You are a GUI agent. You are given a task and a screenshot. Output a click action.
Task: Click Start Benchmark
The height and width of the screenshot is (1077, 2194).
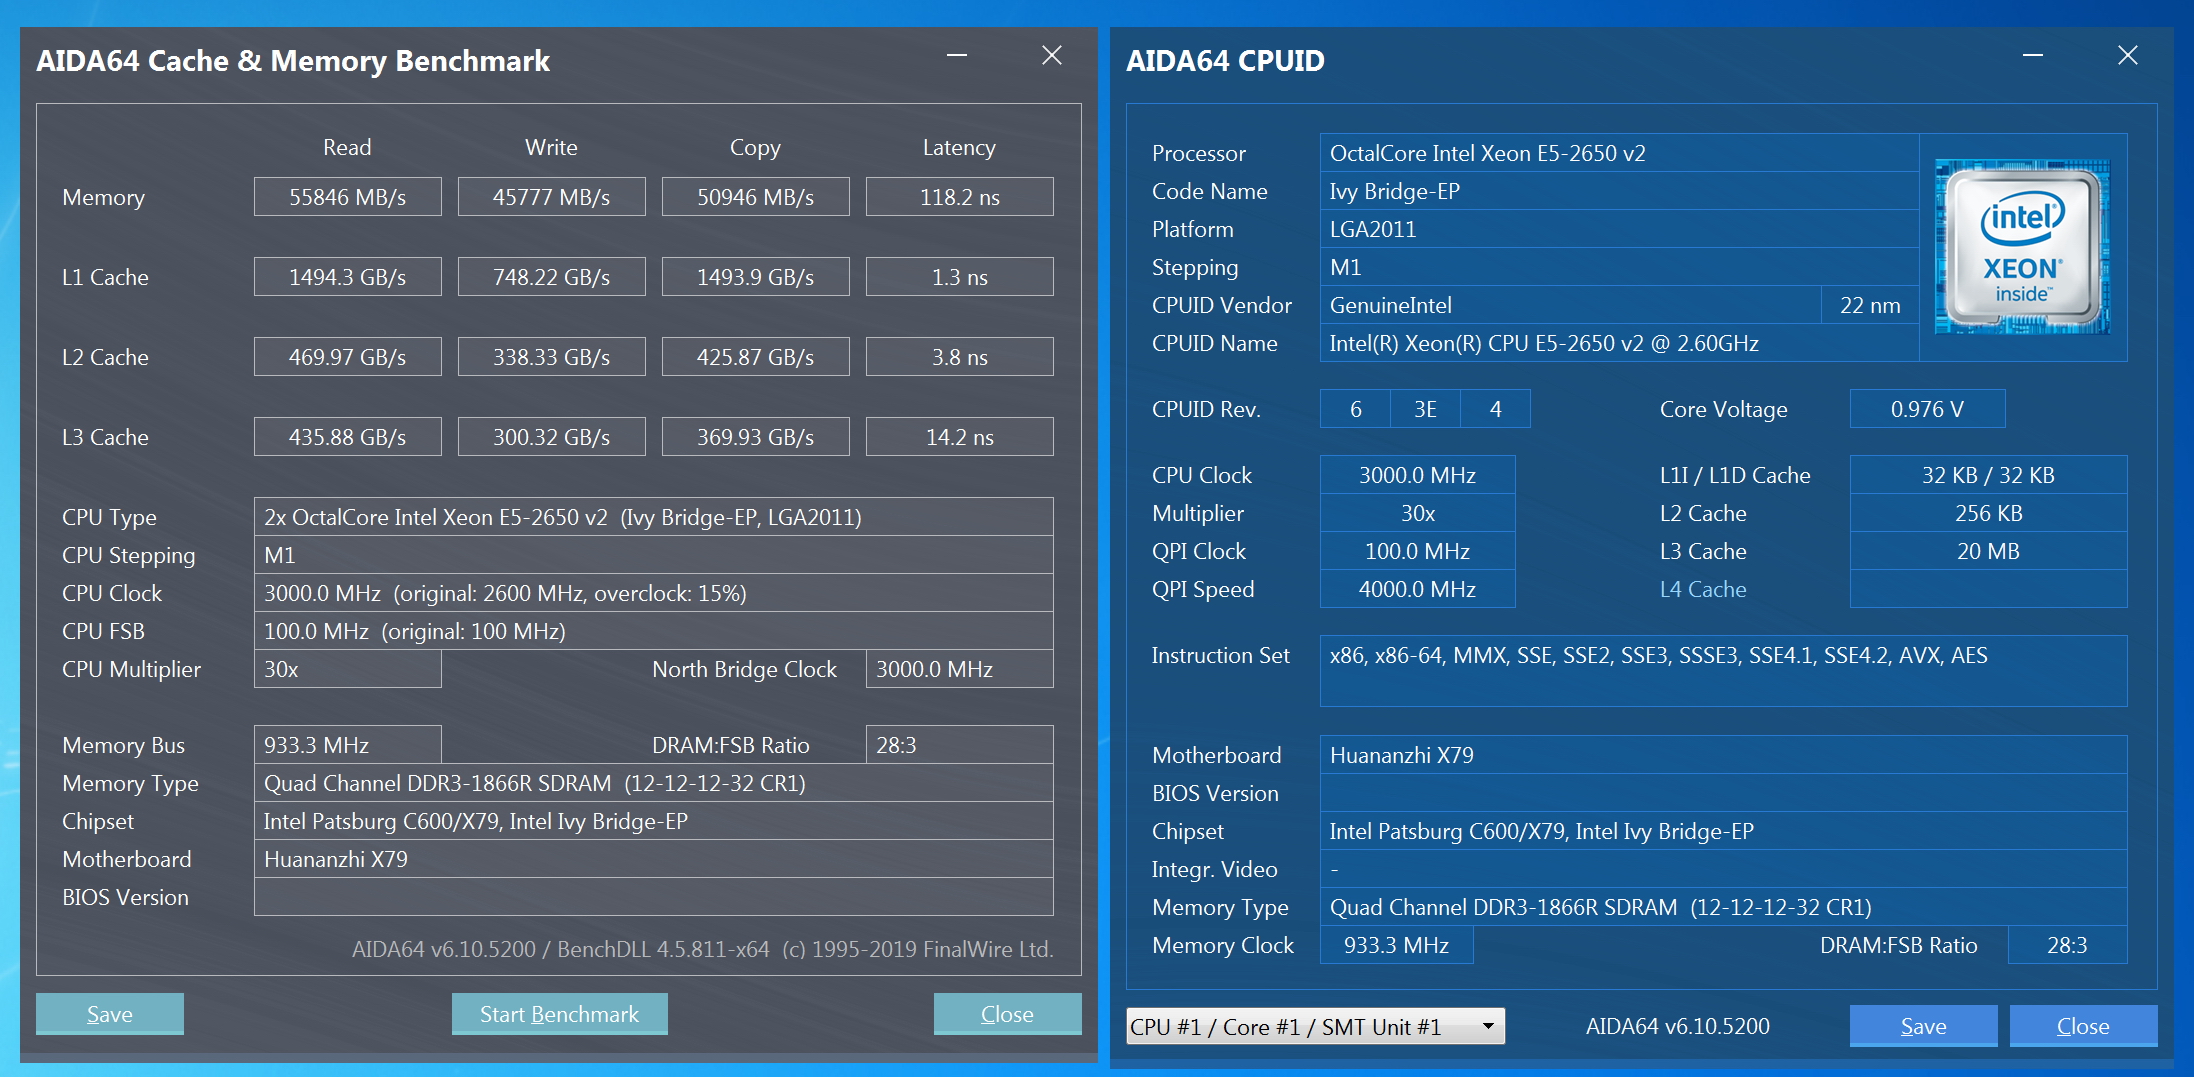click(x=559, y=1014)
